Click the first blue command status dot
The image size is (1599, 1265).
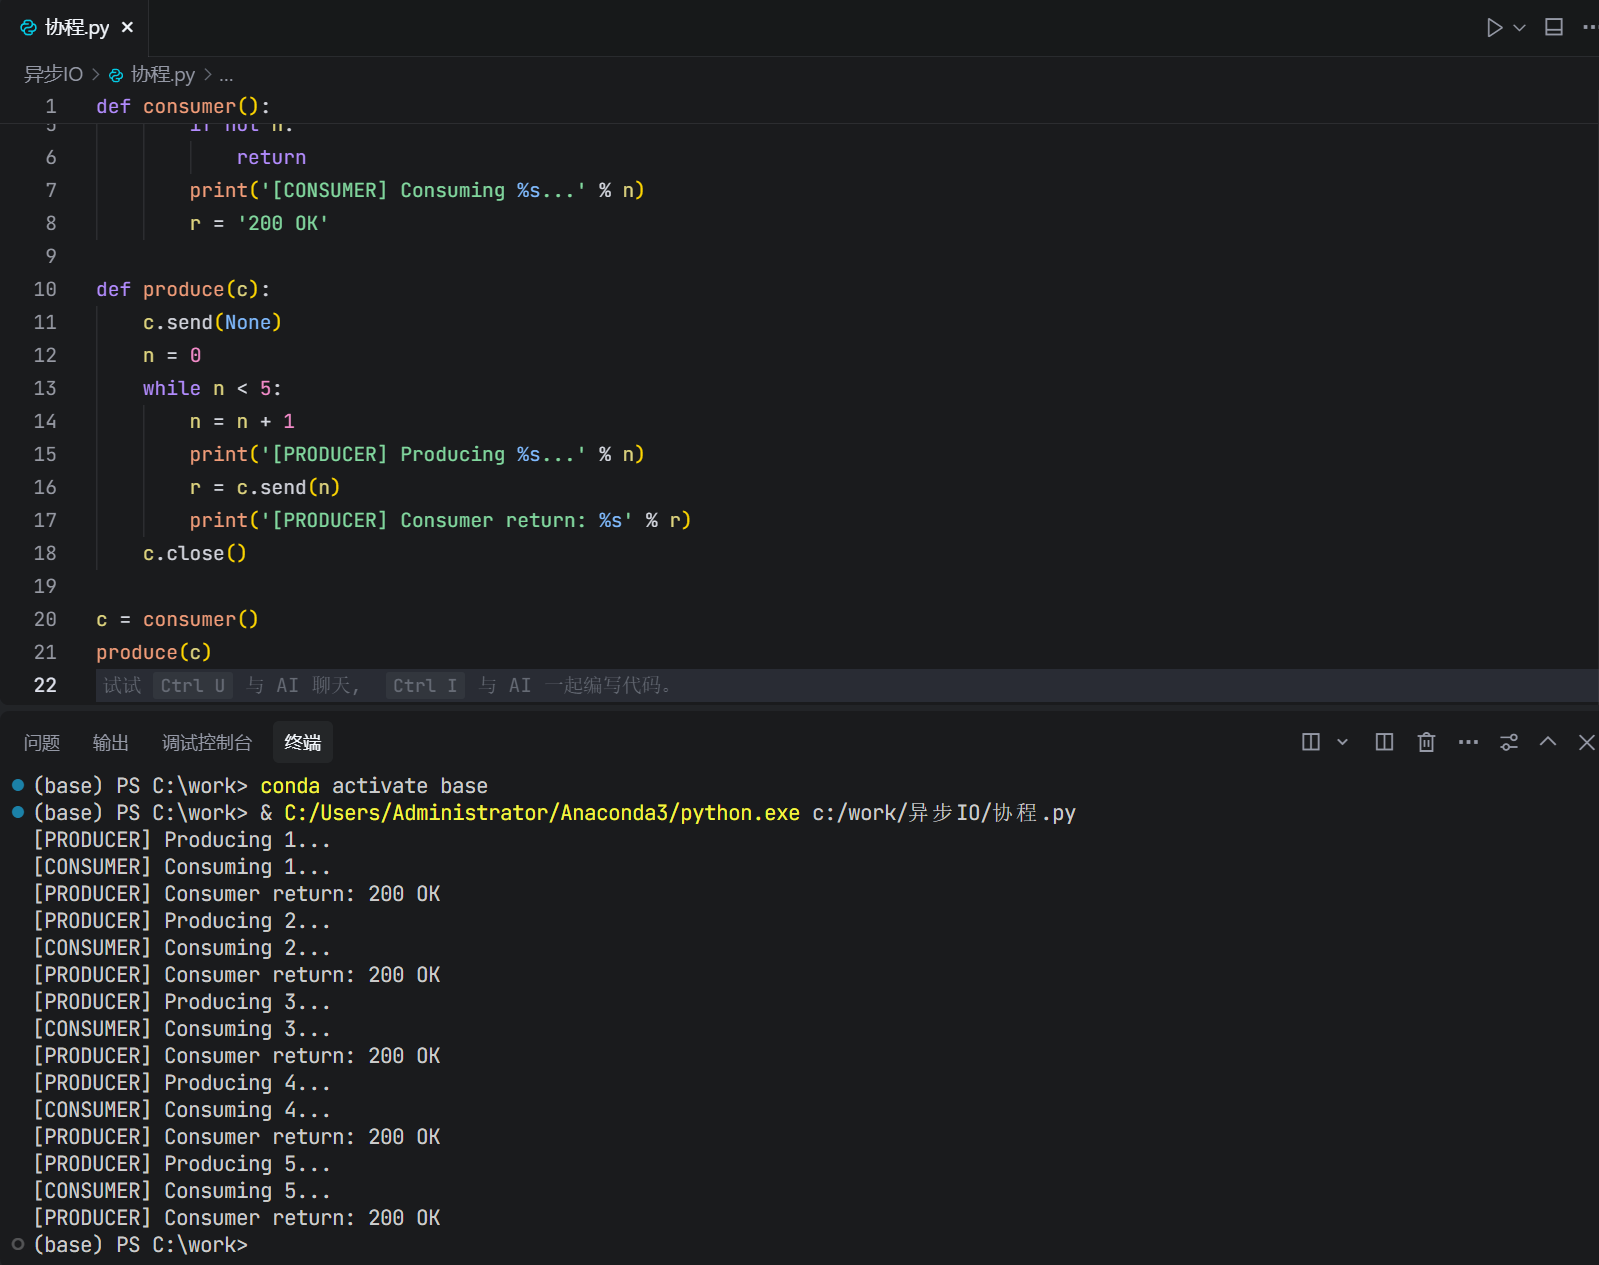click(17, 785)
